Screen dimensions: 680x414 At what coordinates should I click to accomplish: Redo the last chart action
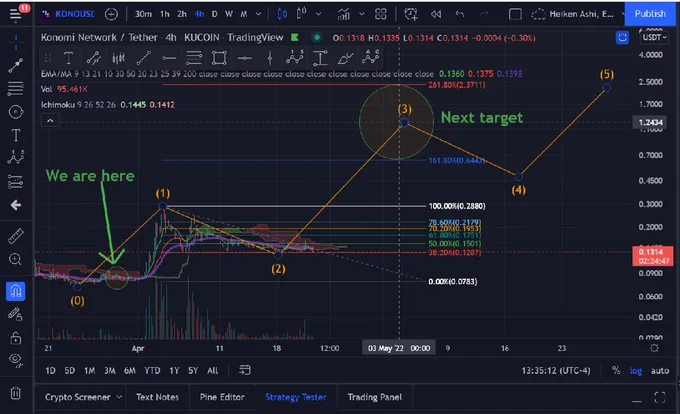tap(484, 14)
